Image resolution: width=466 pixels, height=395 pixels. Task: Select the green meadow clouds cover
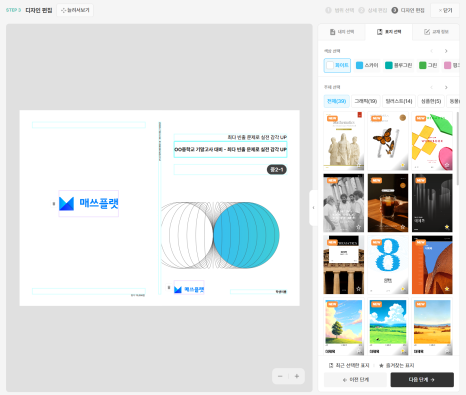(x=388, y=327)
